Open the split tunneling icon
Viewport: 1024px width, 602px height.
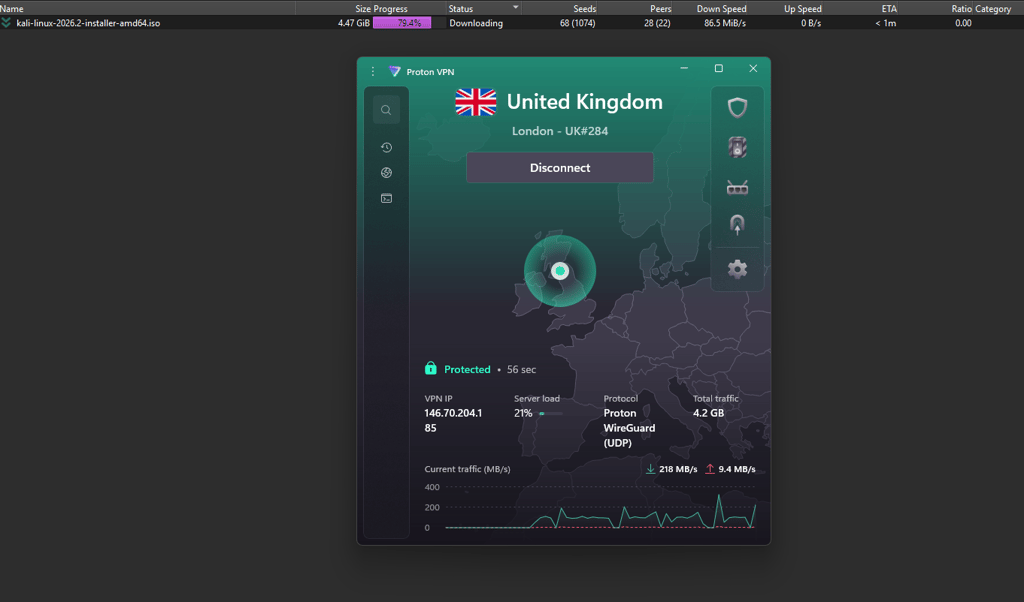coord(737,225)
